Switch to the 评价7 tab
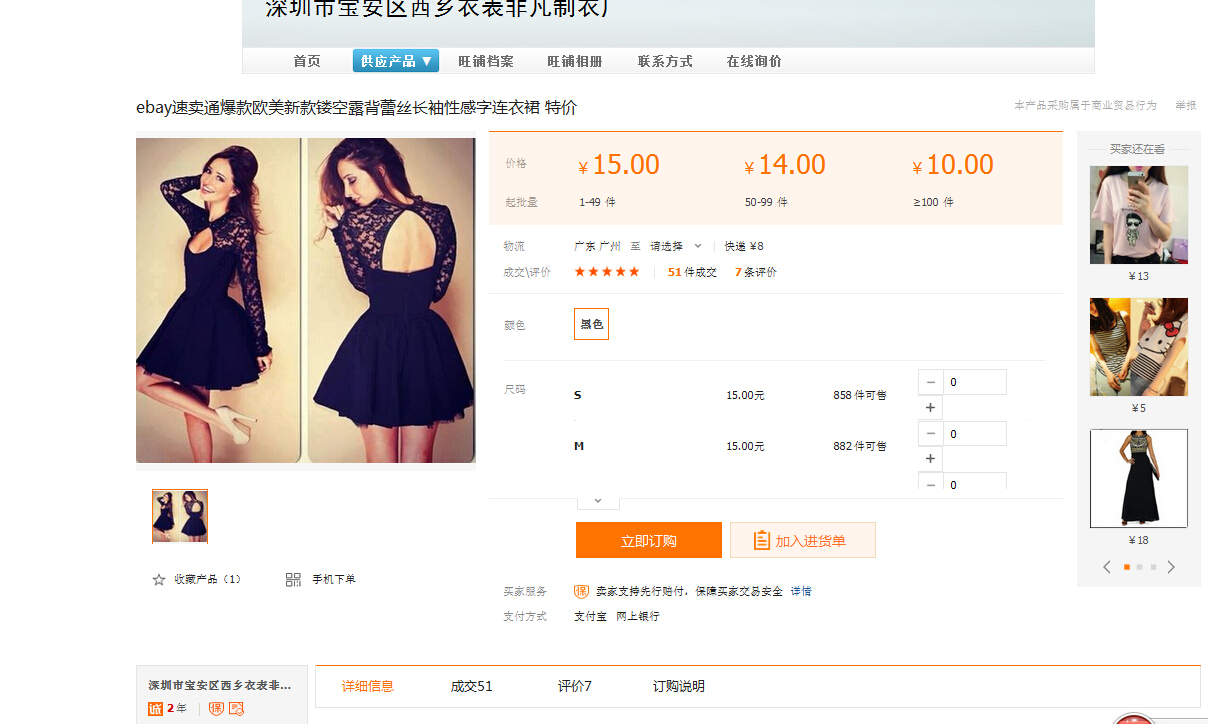The width and height of the screenshot is (1208, 724). [x=574, y=686]
